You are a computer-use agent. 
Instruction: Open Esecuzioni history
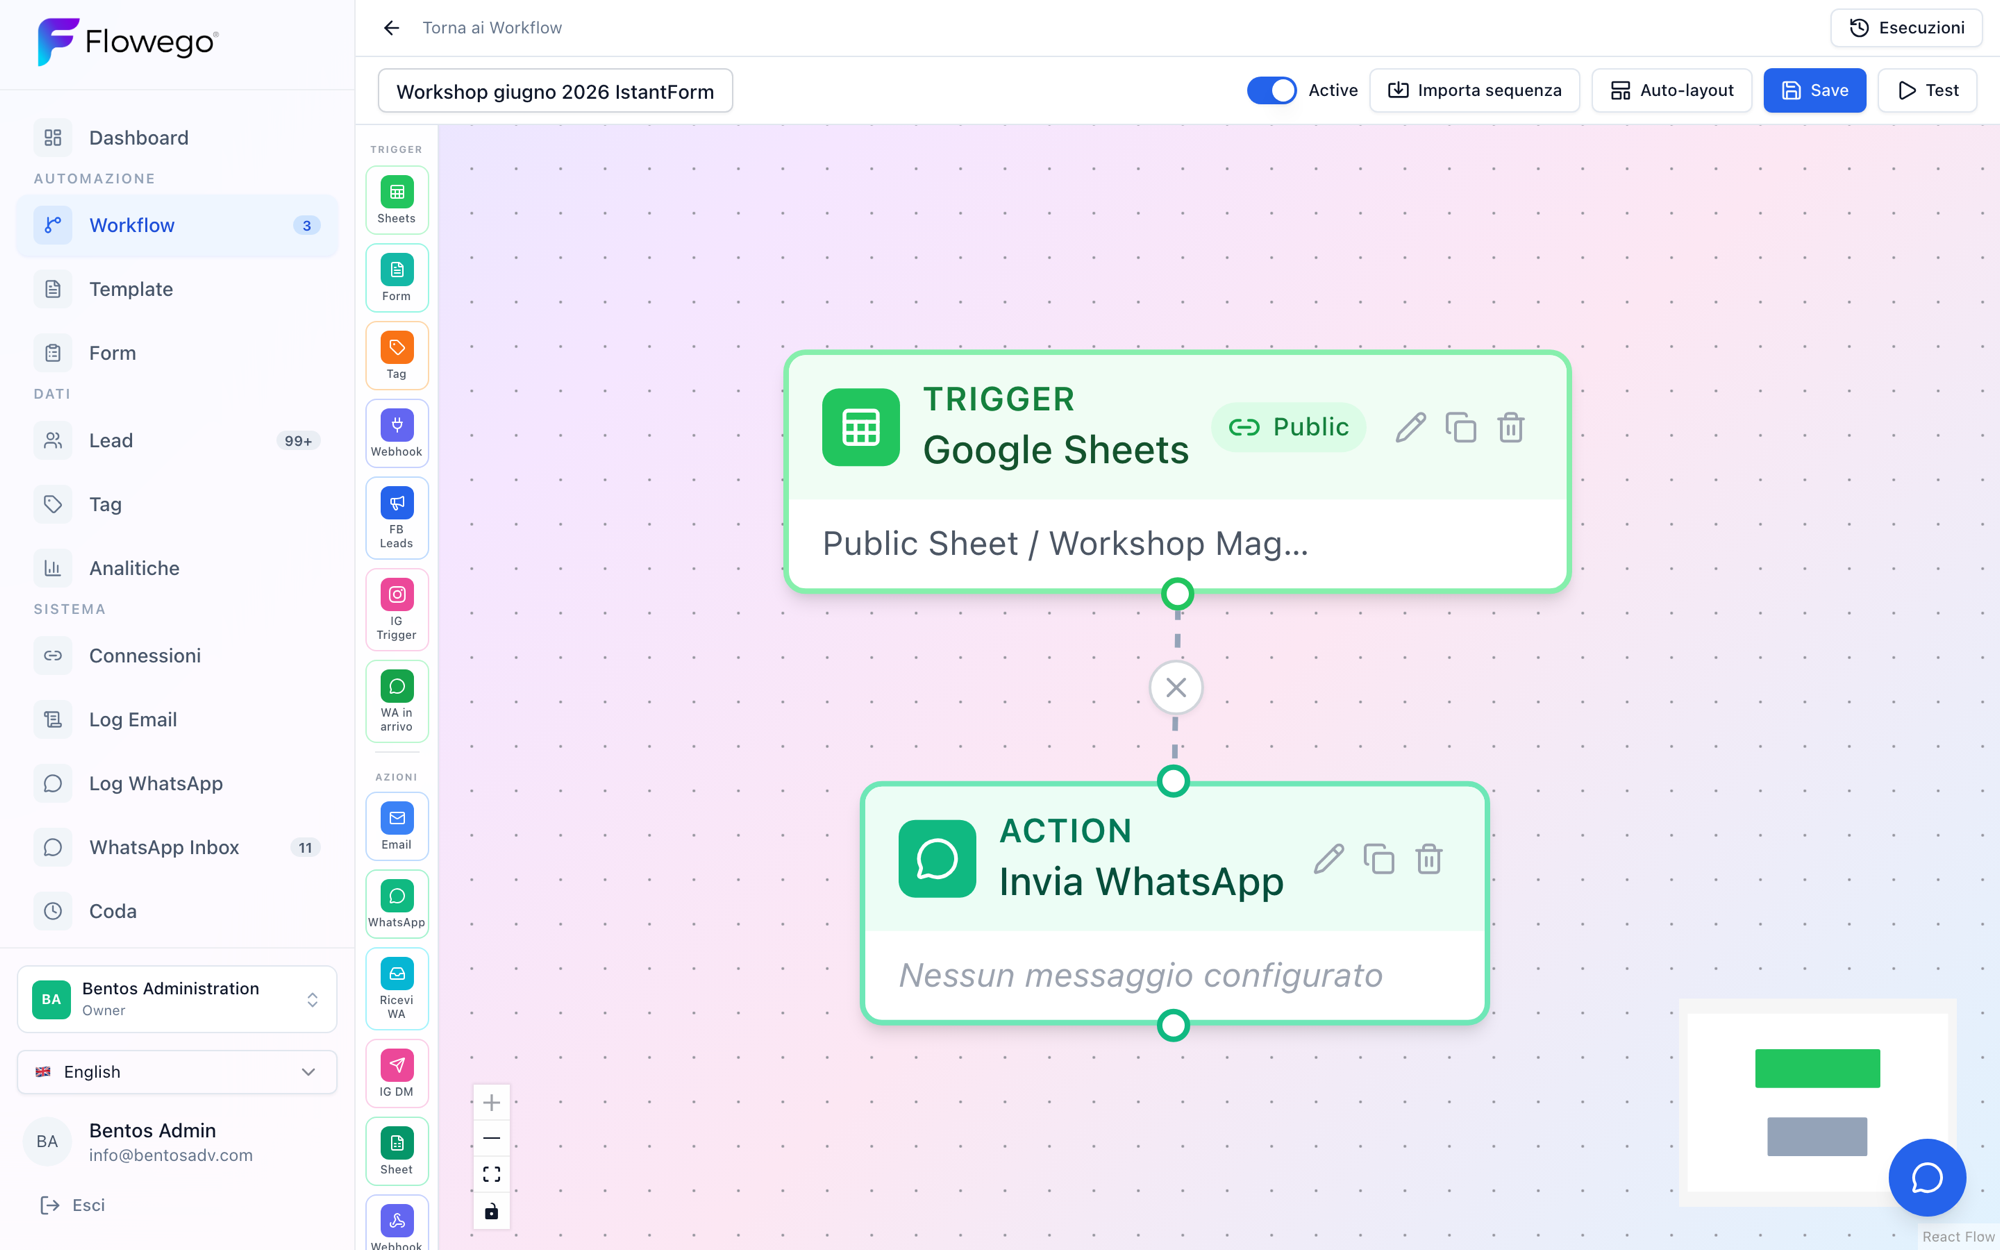click(x=1906, y=28)
